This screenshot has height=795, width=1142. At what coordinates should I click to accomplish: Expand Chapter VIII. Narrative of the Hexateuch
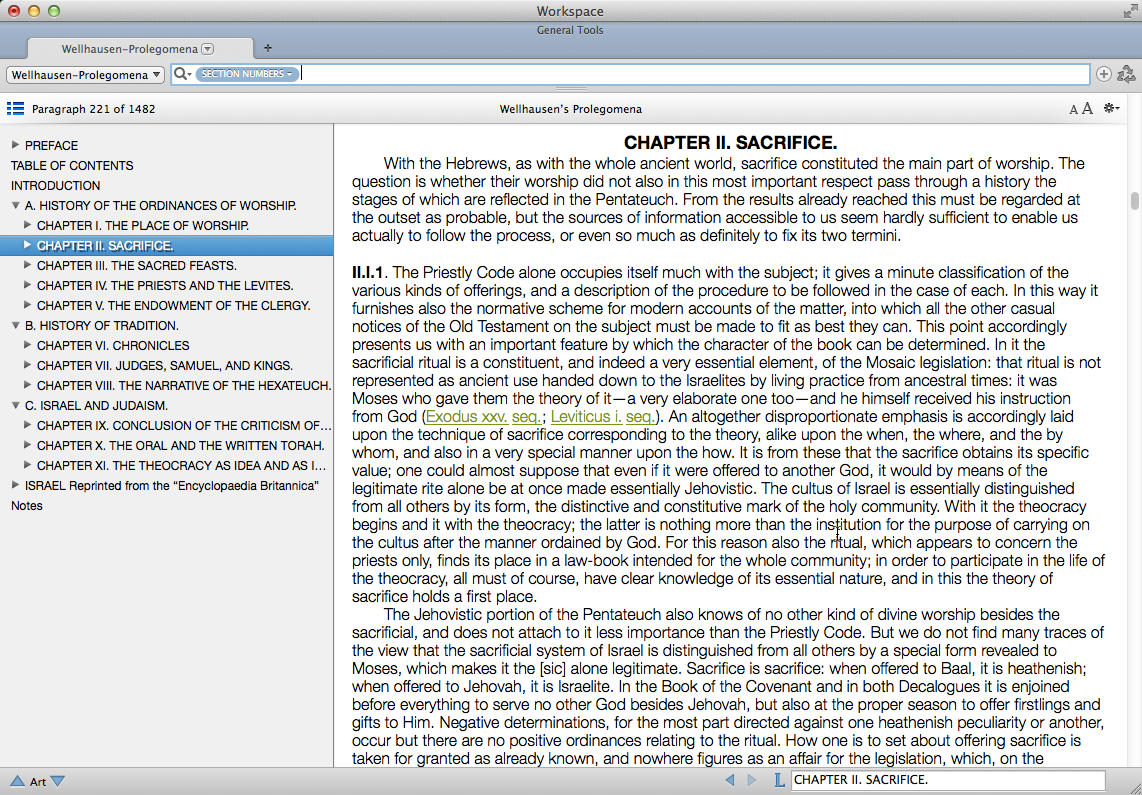[28, 385]
